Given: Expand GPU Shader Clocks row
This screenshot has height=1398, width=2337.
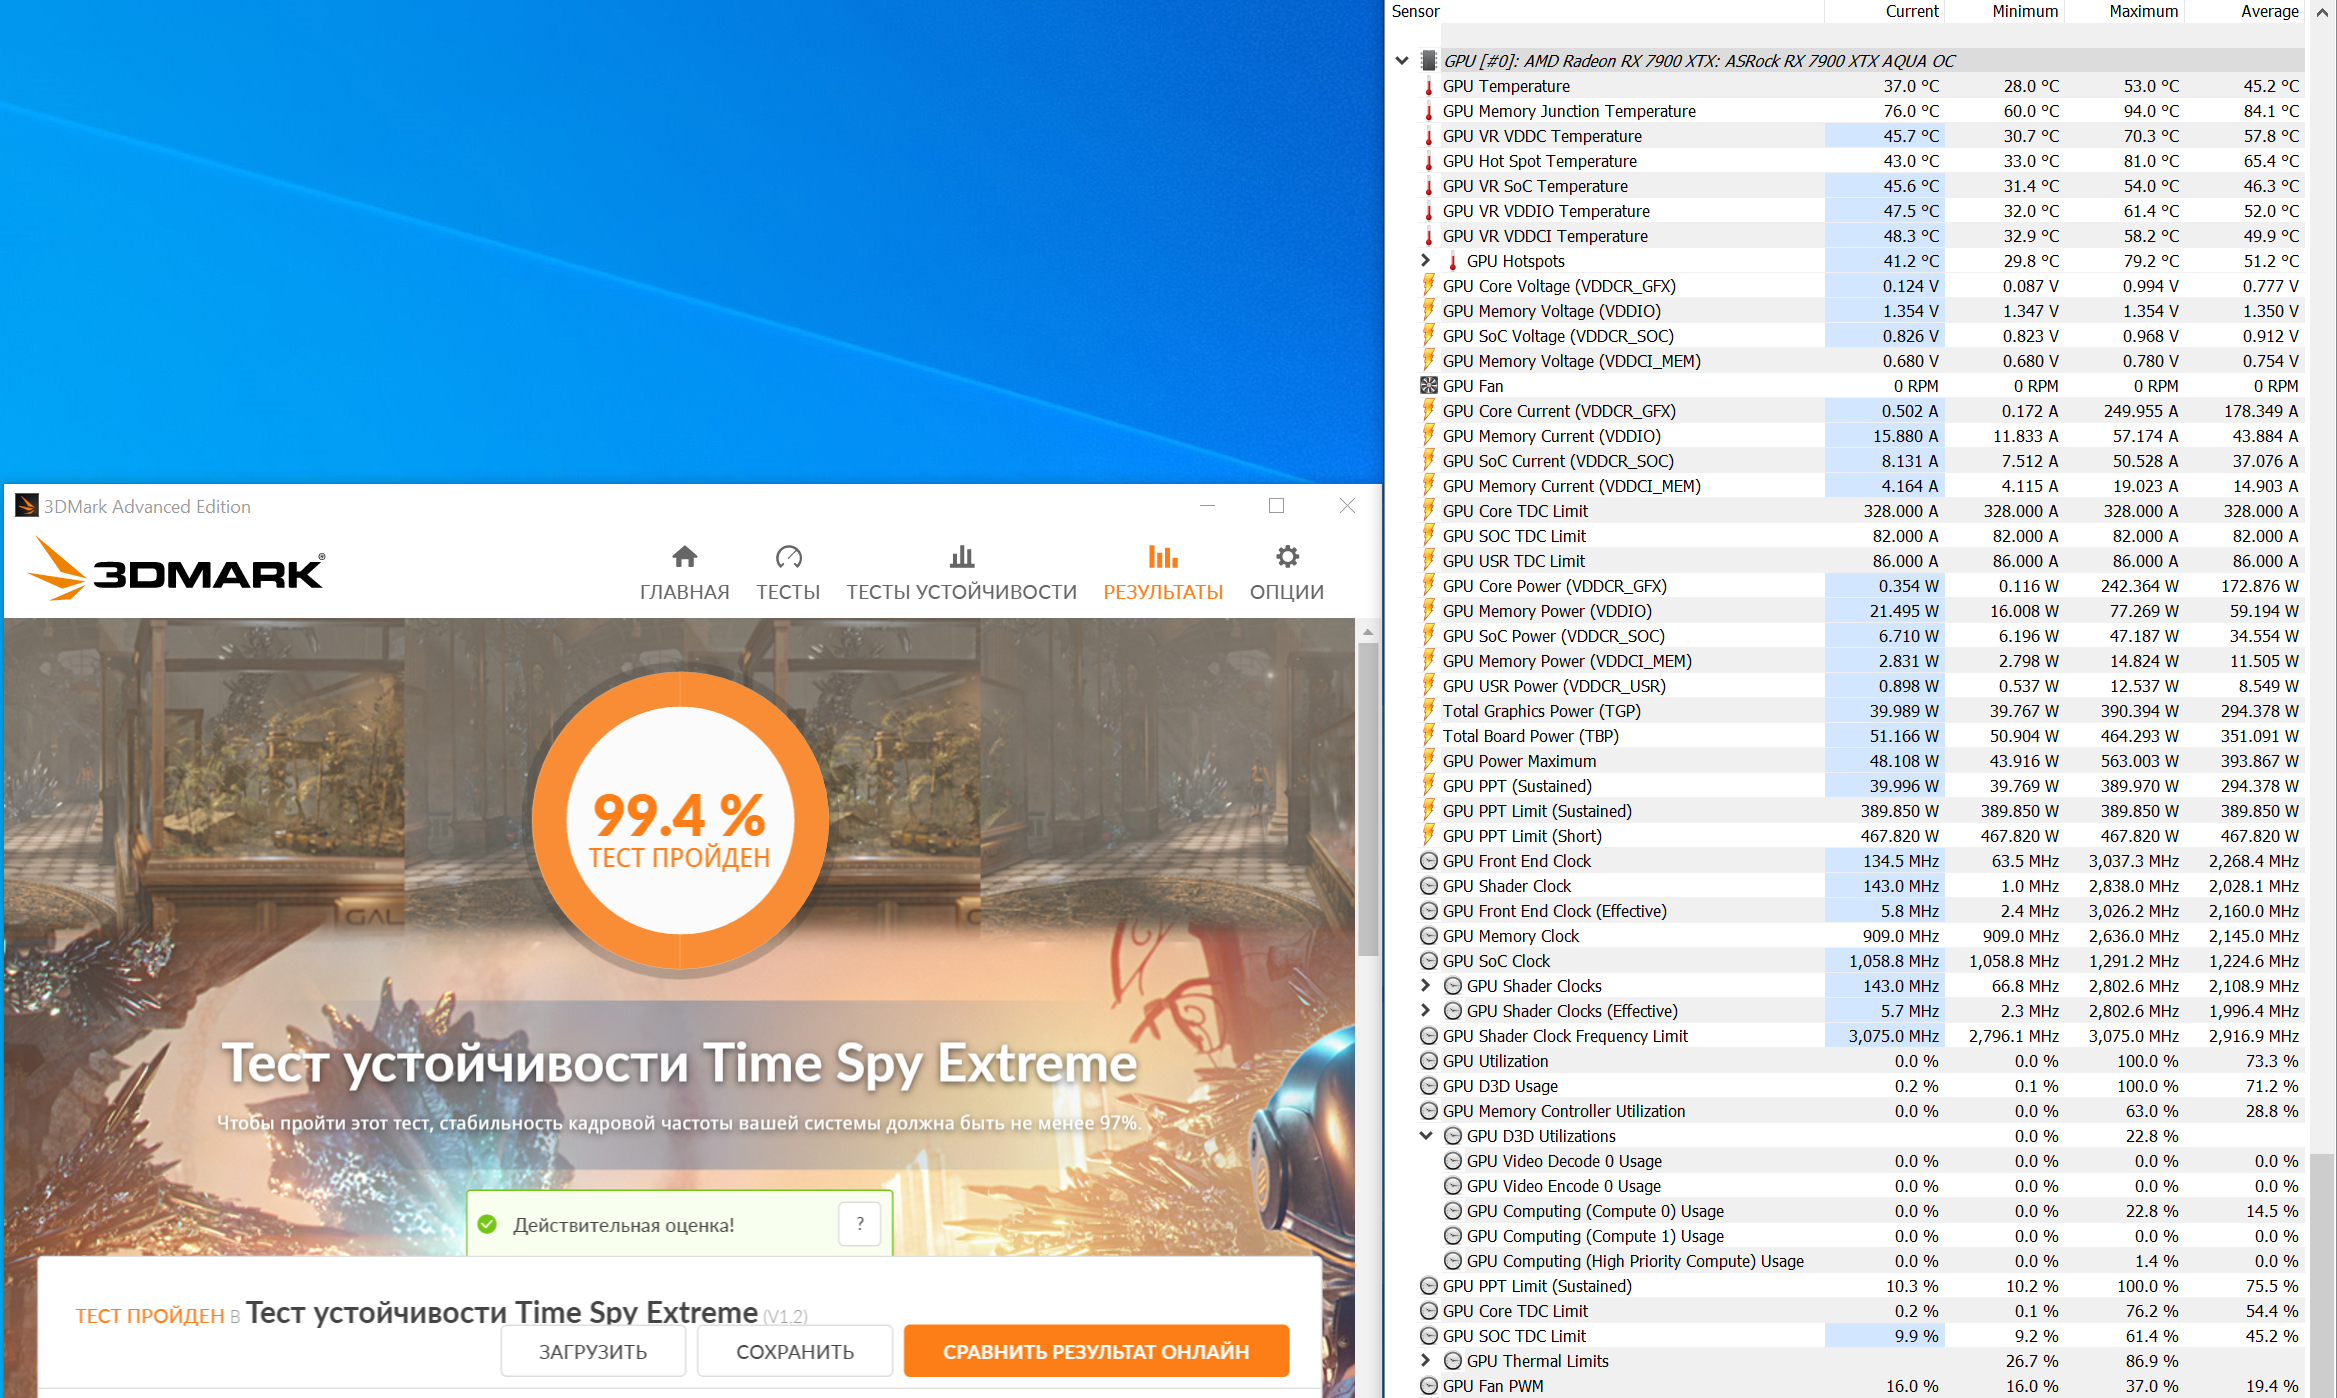Looking at the screenshot, I should [x=1426, y=986].
